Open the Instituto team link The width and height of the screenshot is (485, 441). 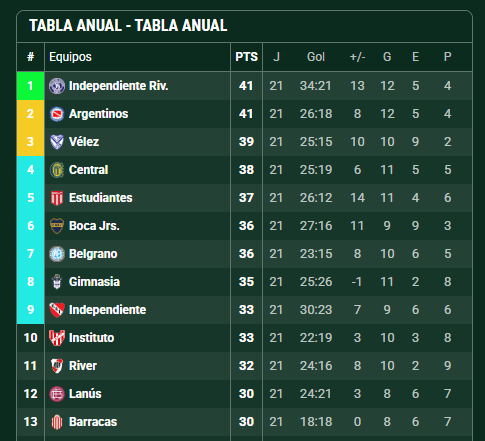[x=91, y=338]
